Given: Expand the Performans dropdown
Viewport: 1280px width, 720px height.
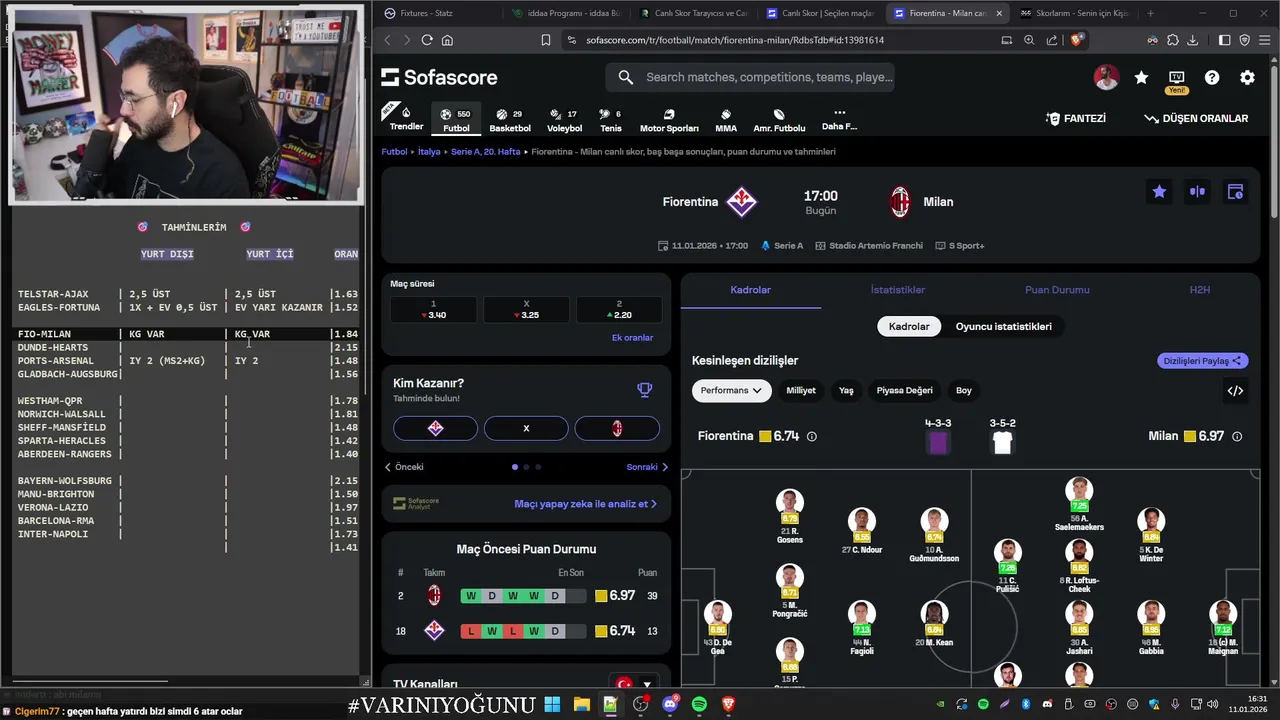Looking at the screenshot, I should tap(731, 390).
